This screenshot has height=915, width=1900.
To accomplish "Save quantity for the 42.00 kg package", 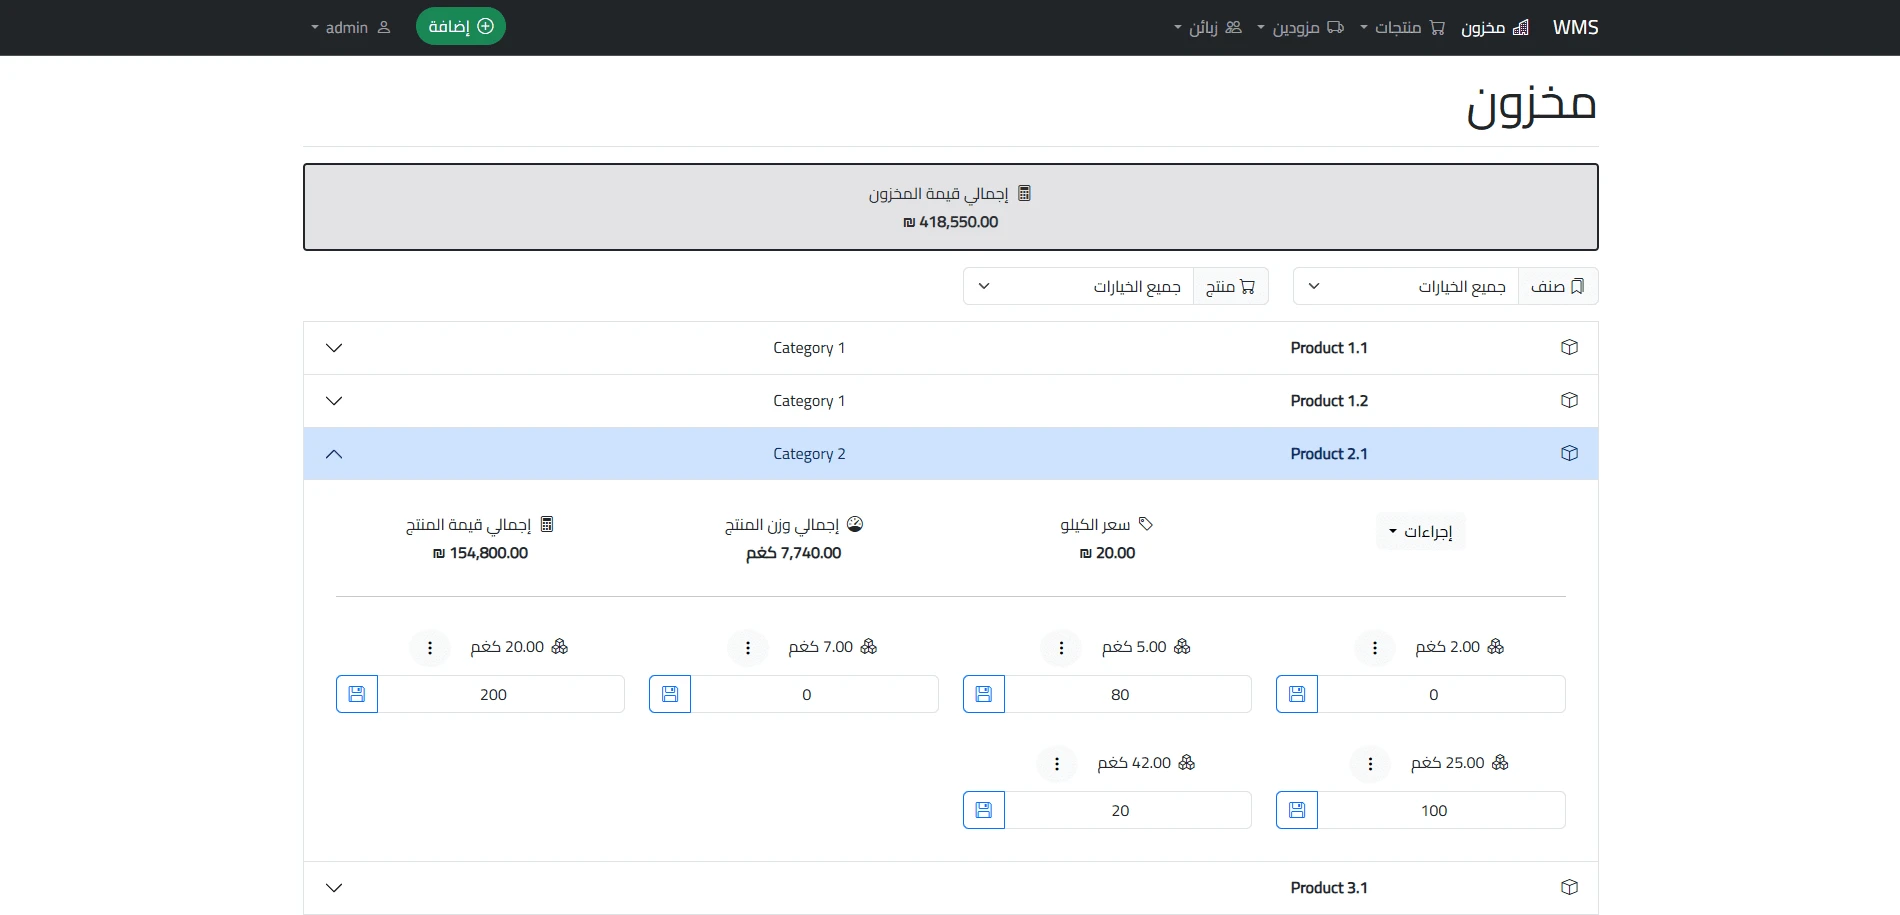I will (x=984, y=810).
